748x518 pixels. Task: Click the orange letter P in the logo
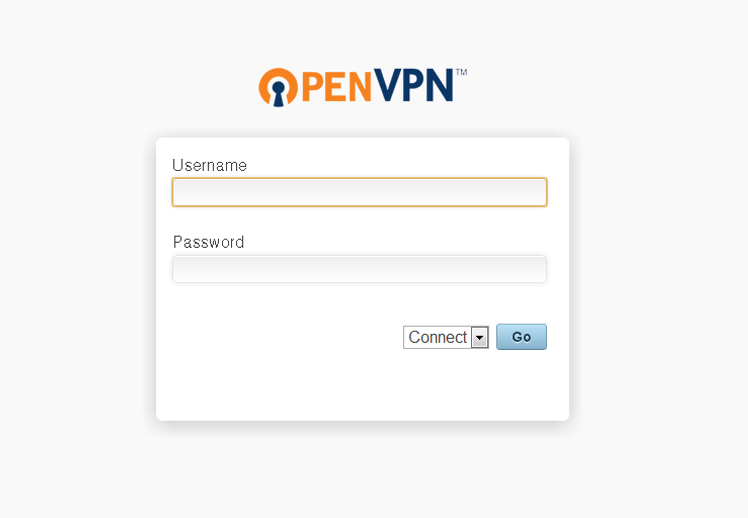coord(312,87)
